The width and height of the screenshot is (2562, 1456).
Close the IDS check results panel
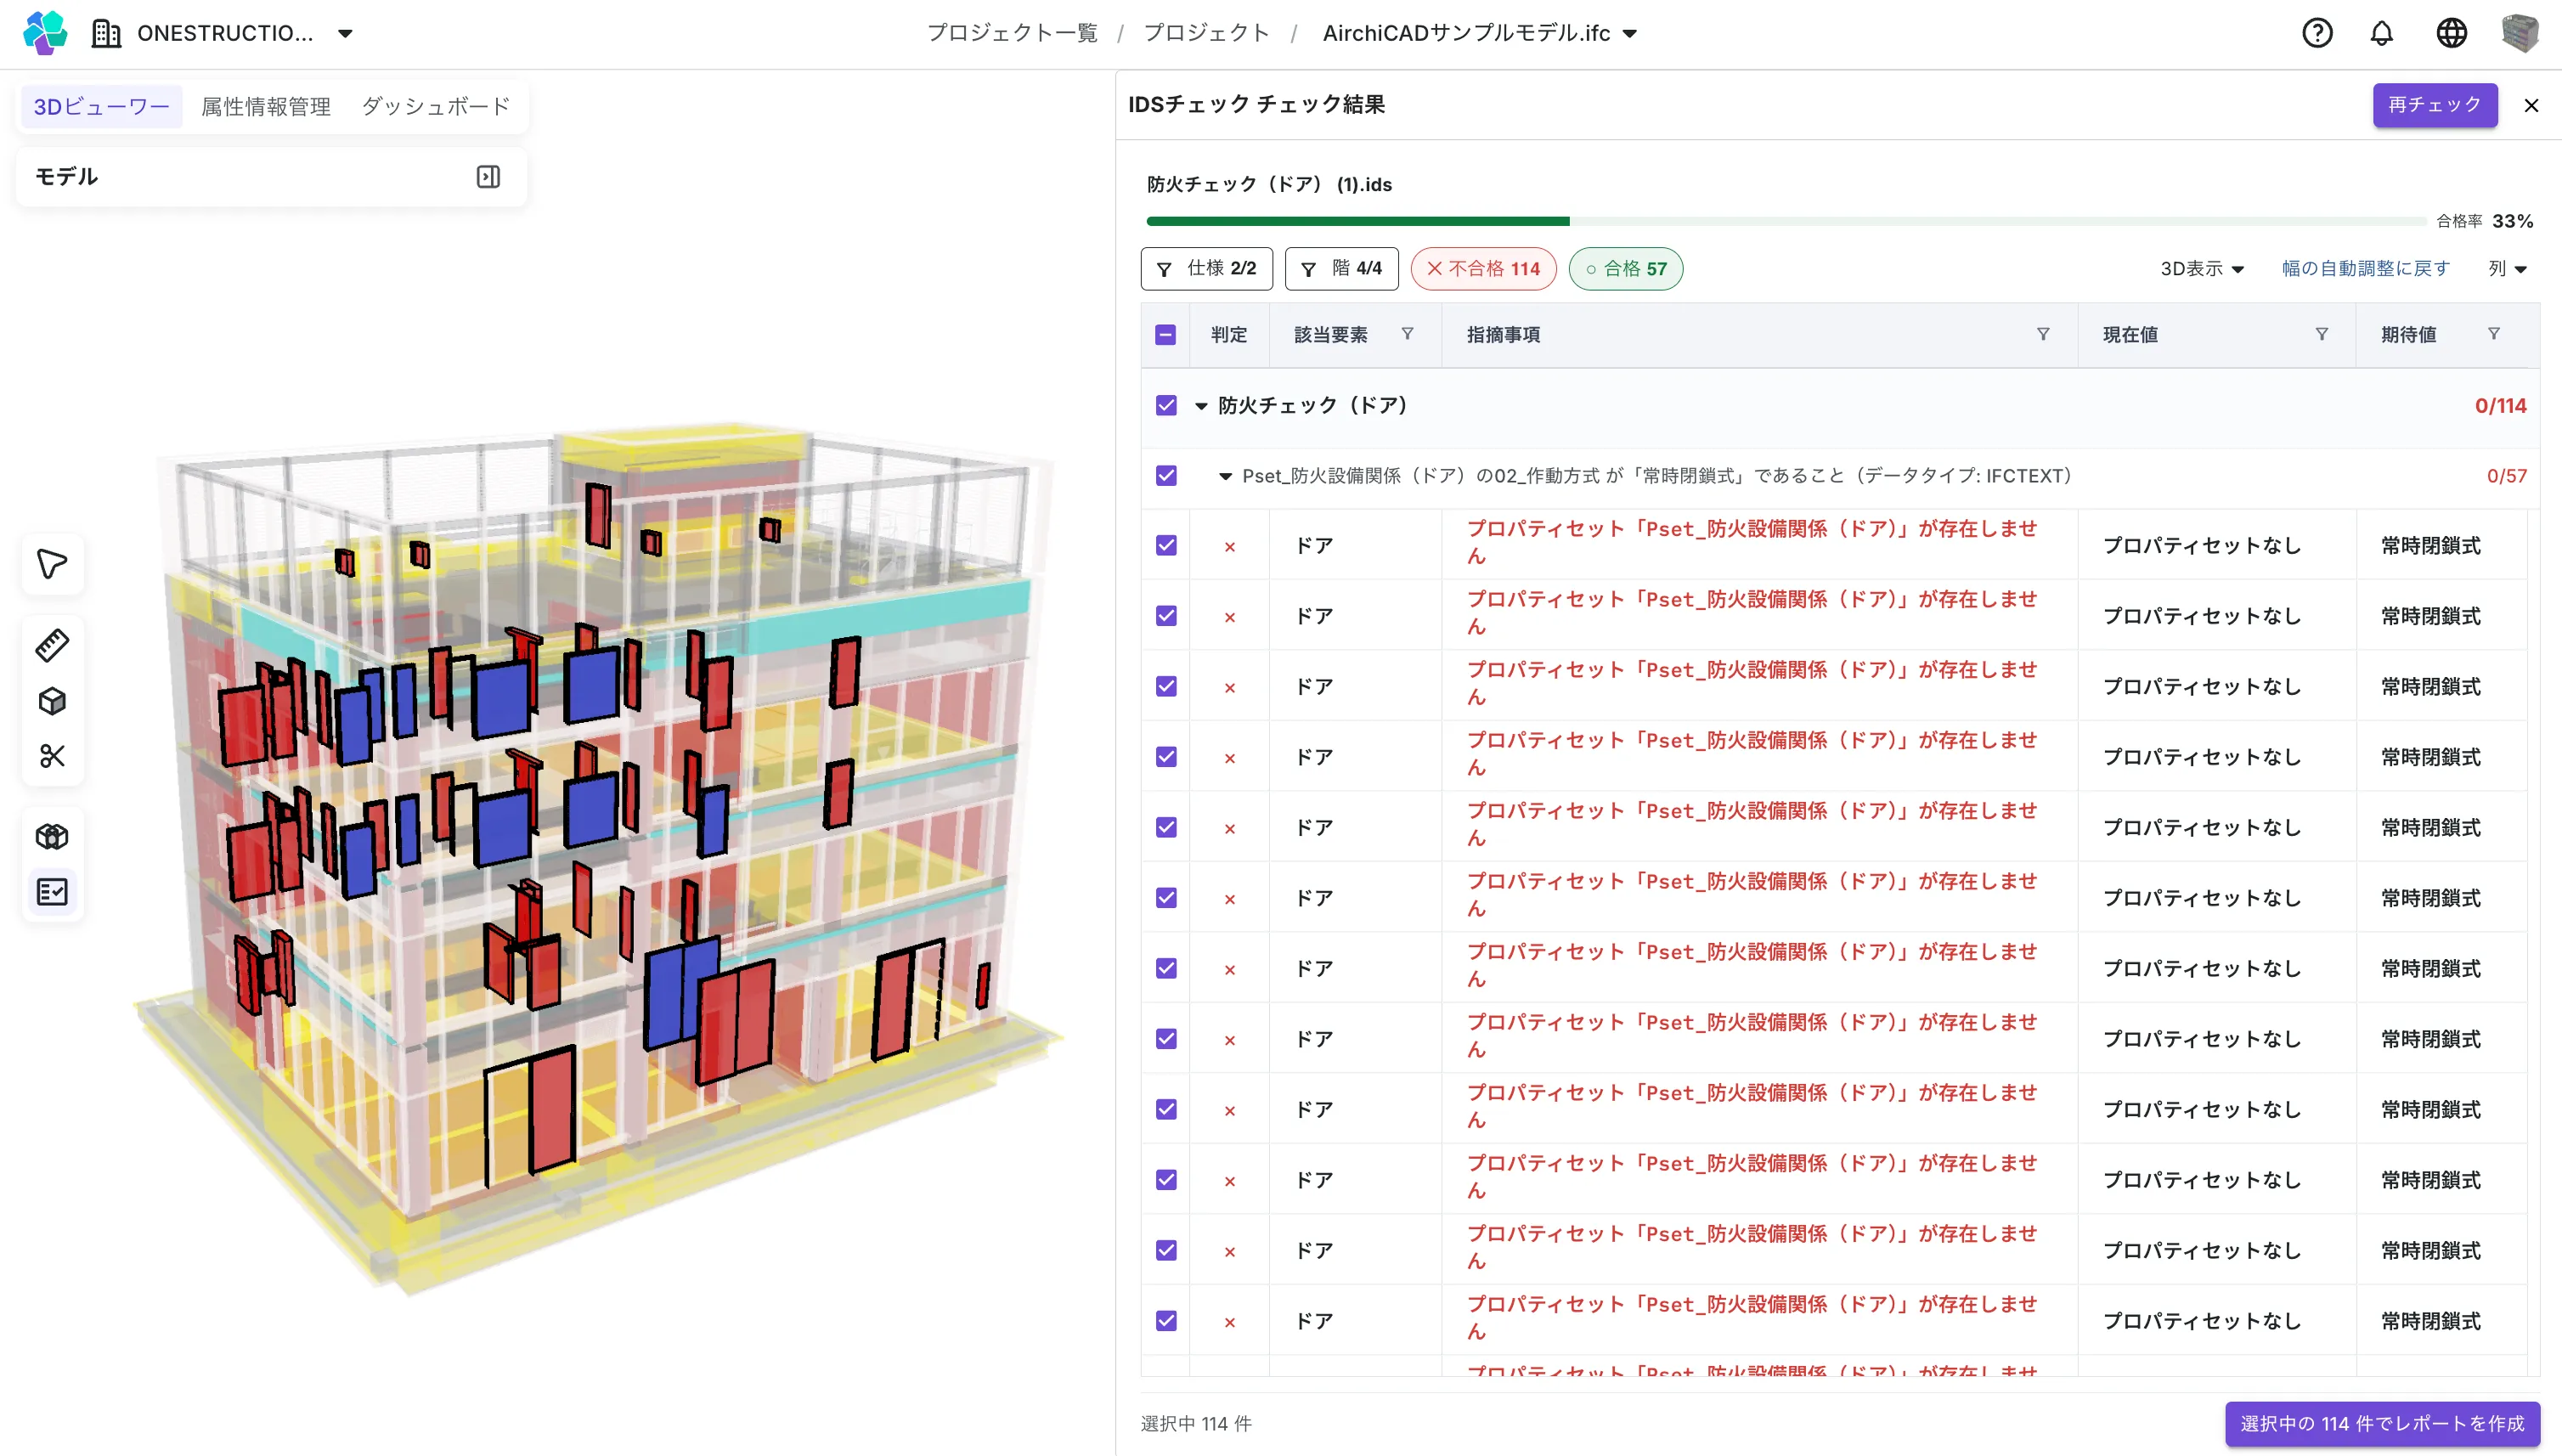pos(2531,105)
